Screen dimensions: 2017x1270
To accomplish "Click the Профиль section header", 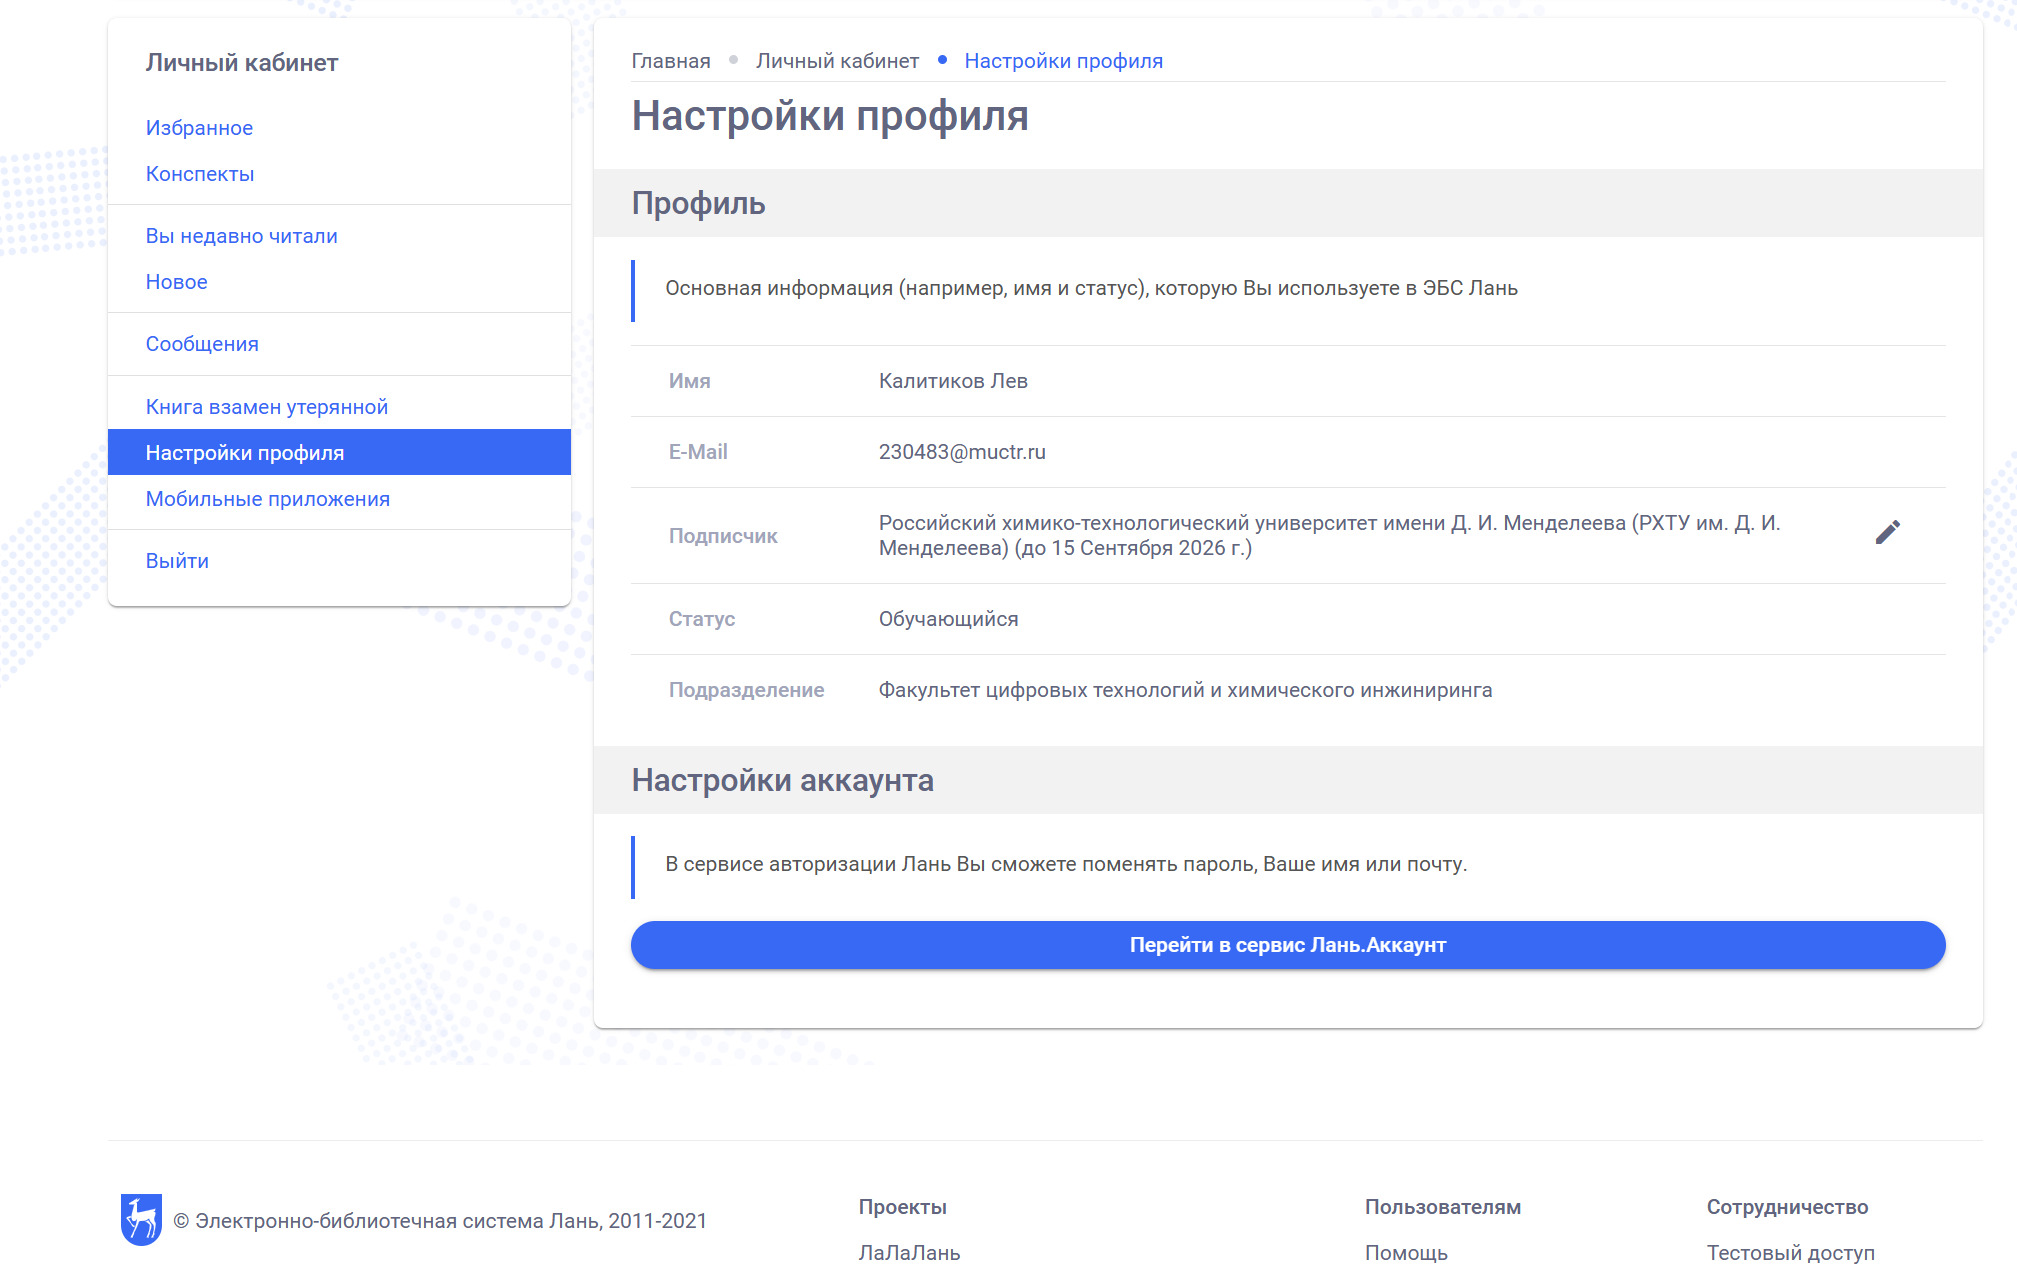I will (697, 203).
